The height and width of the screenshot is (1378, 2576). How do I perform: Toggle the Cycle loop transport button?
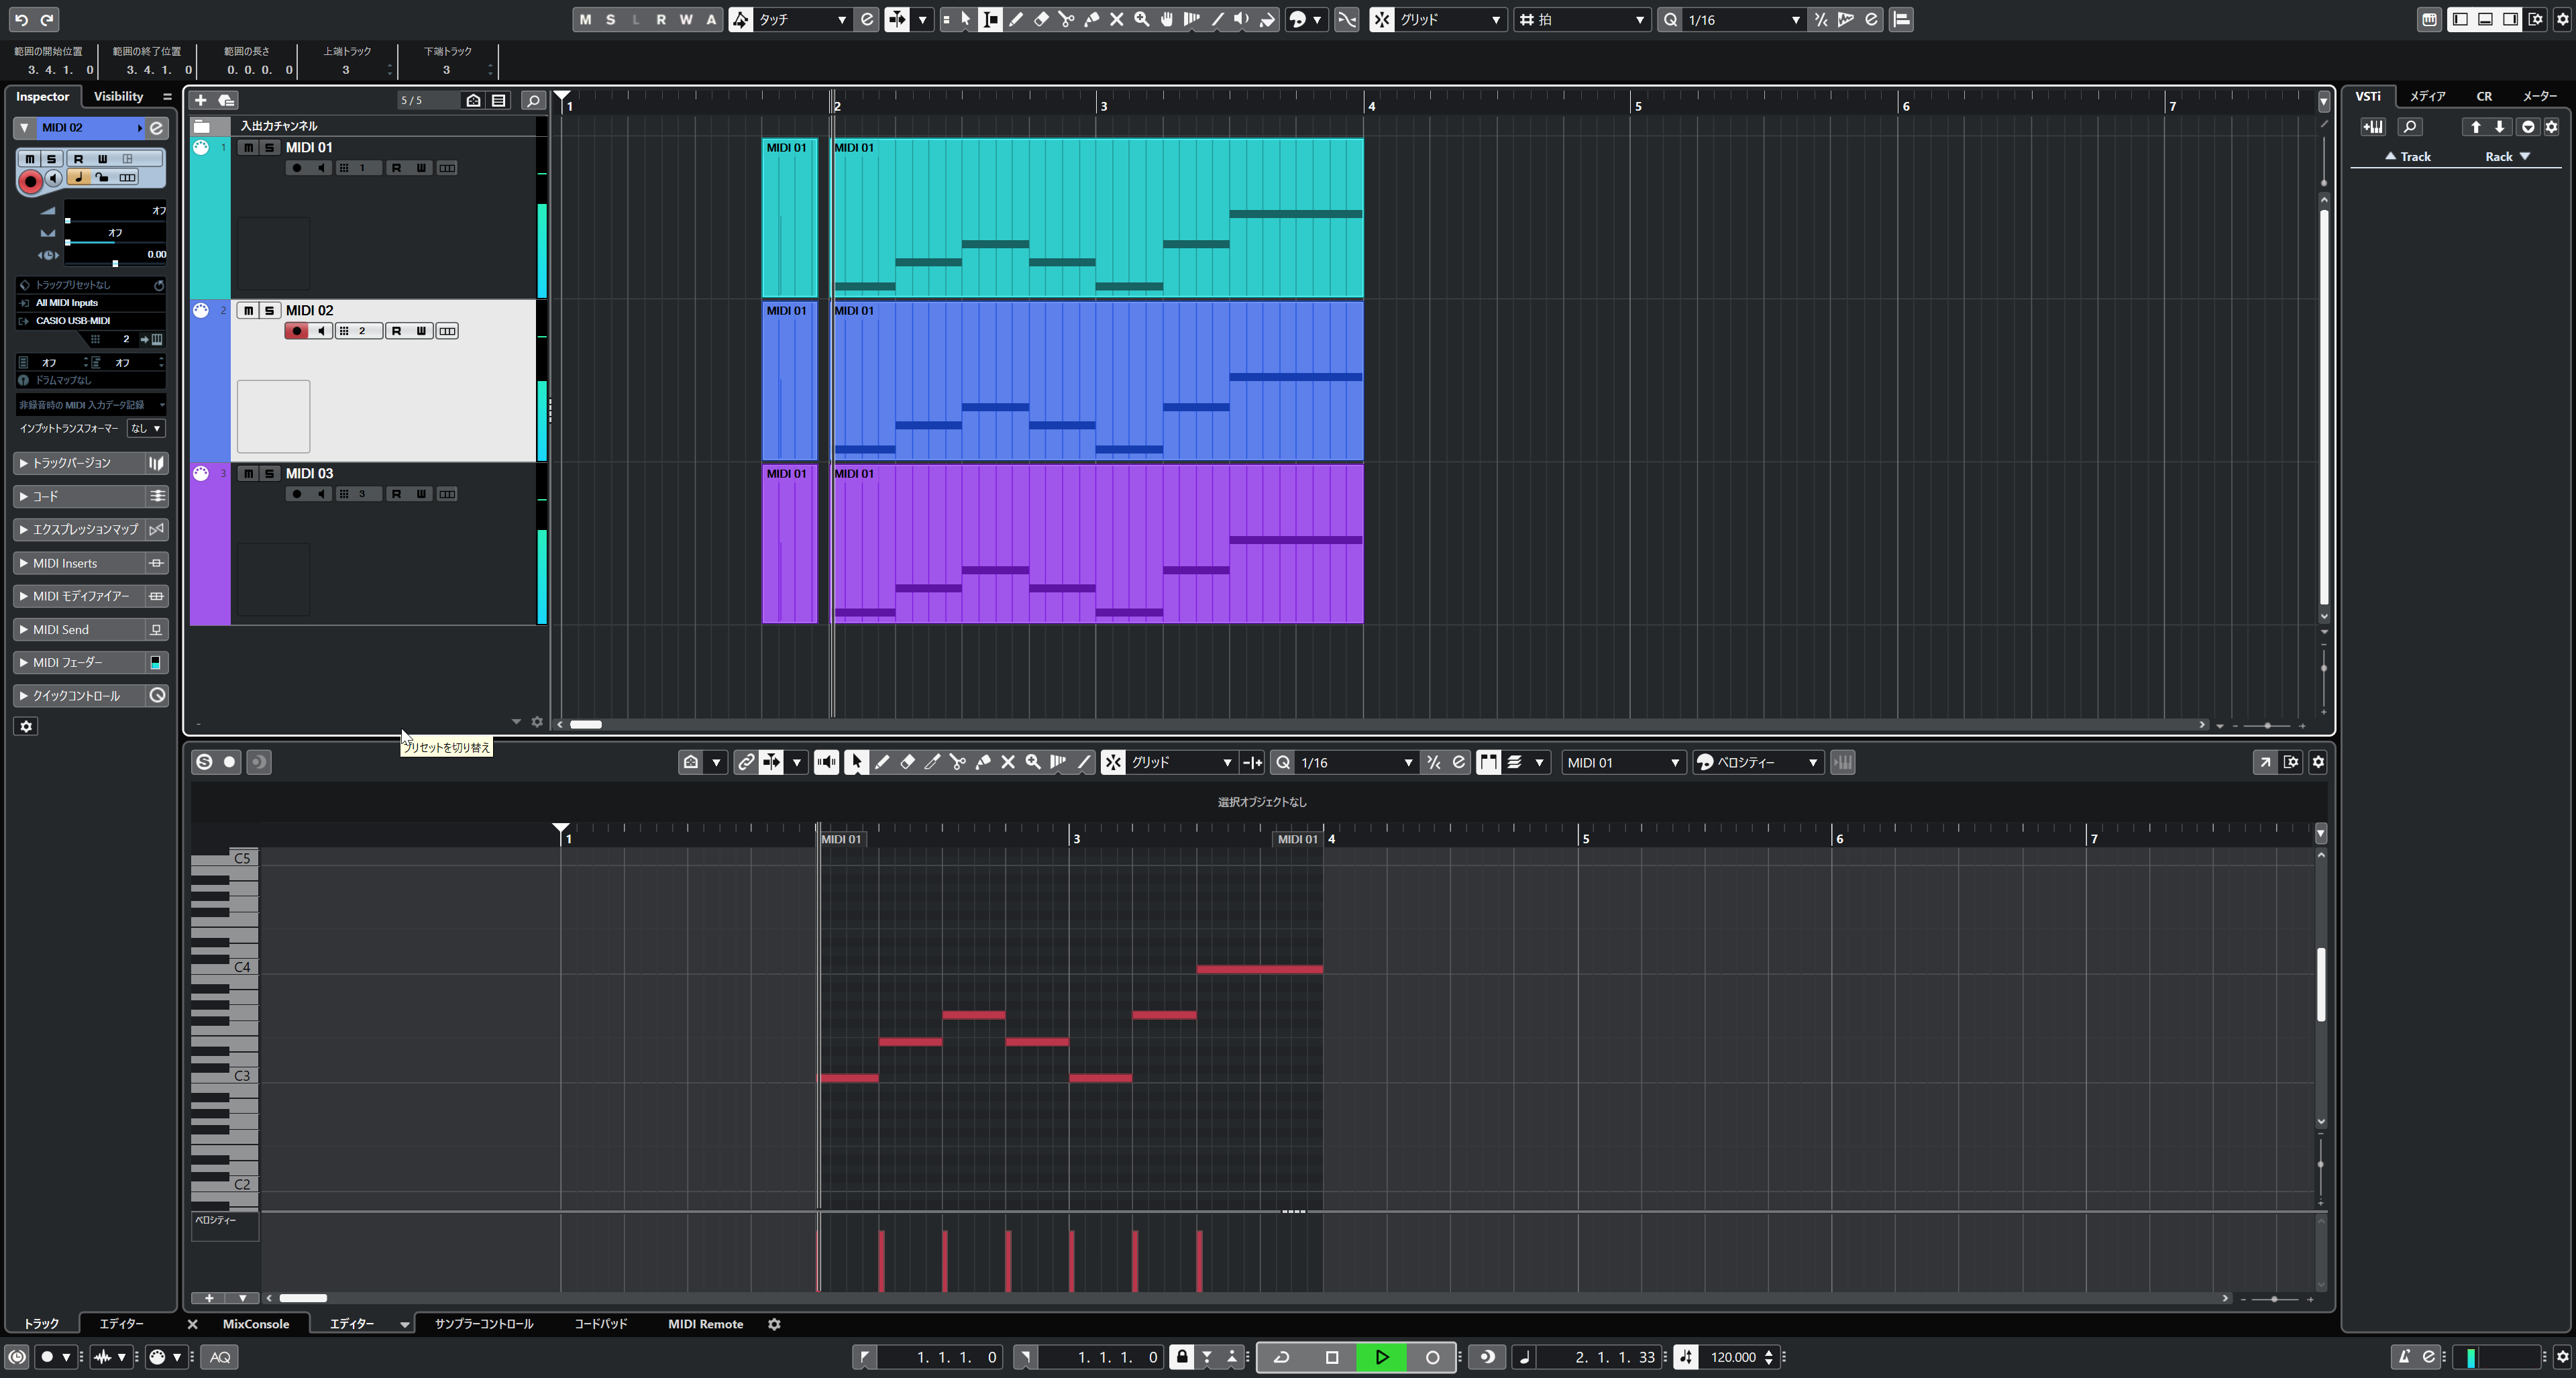[x=1281, y=1357]
